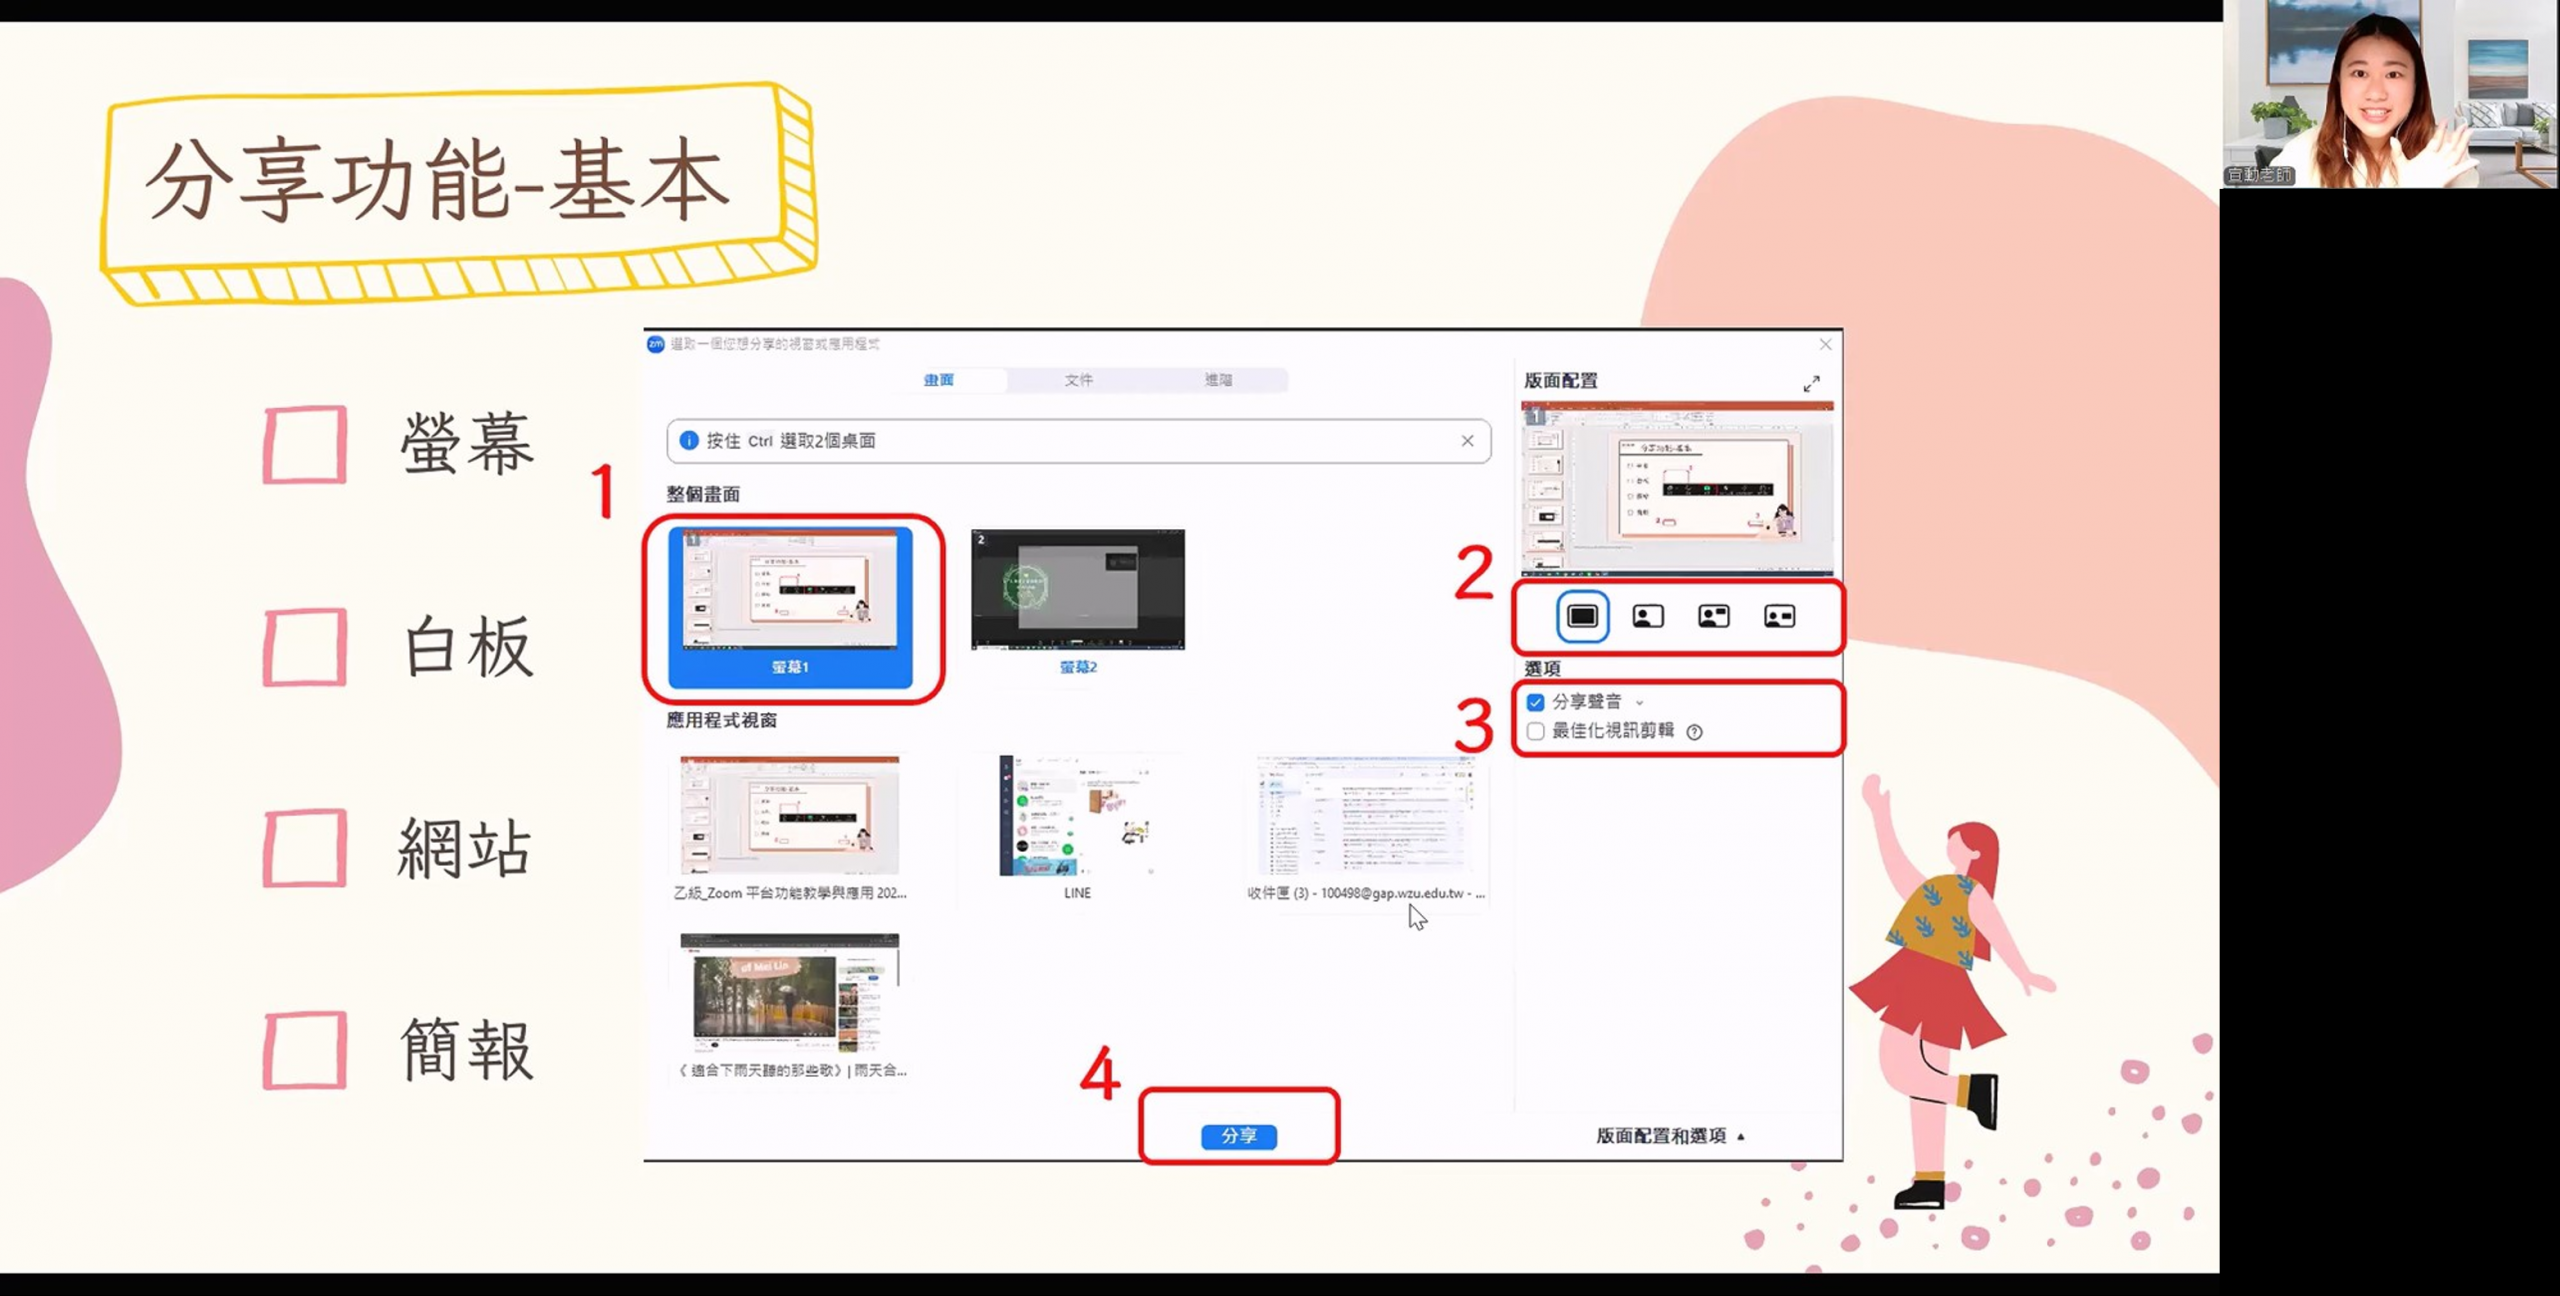Open the 分享聲音 dropdown arrow

1640,703
